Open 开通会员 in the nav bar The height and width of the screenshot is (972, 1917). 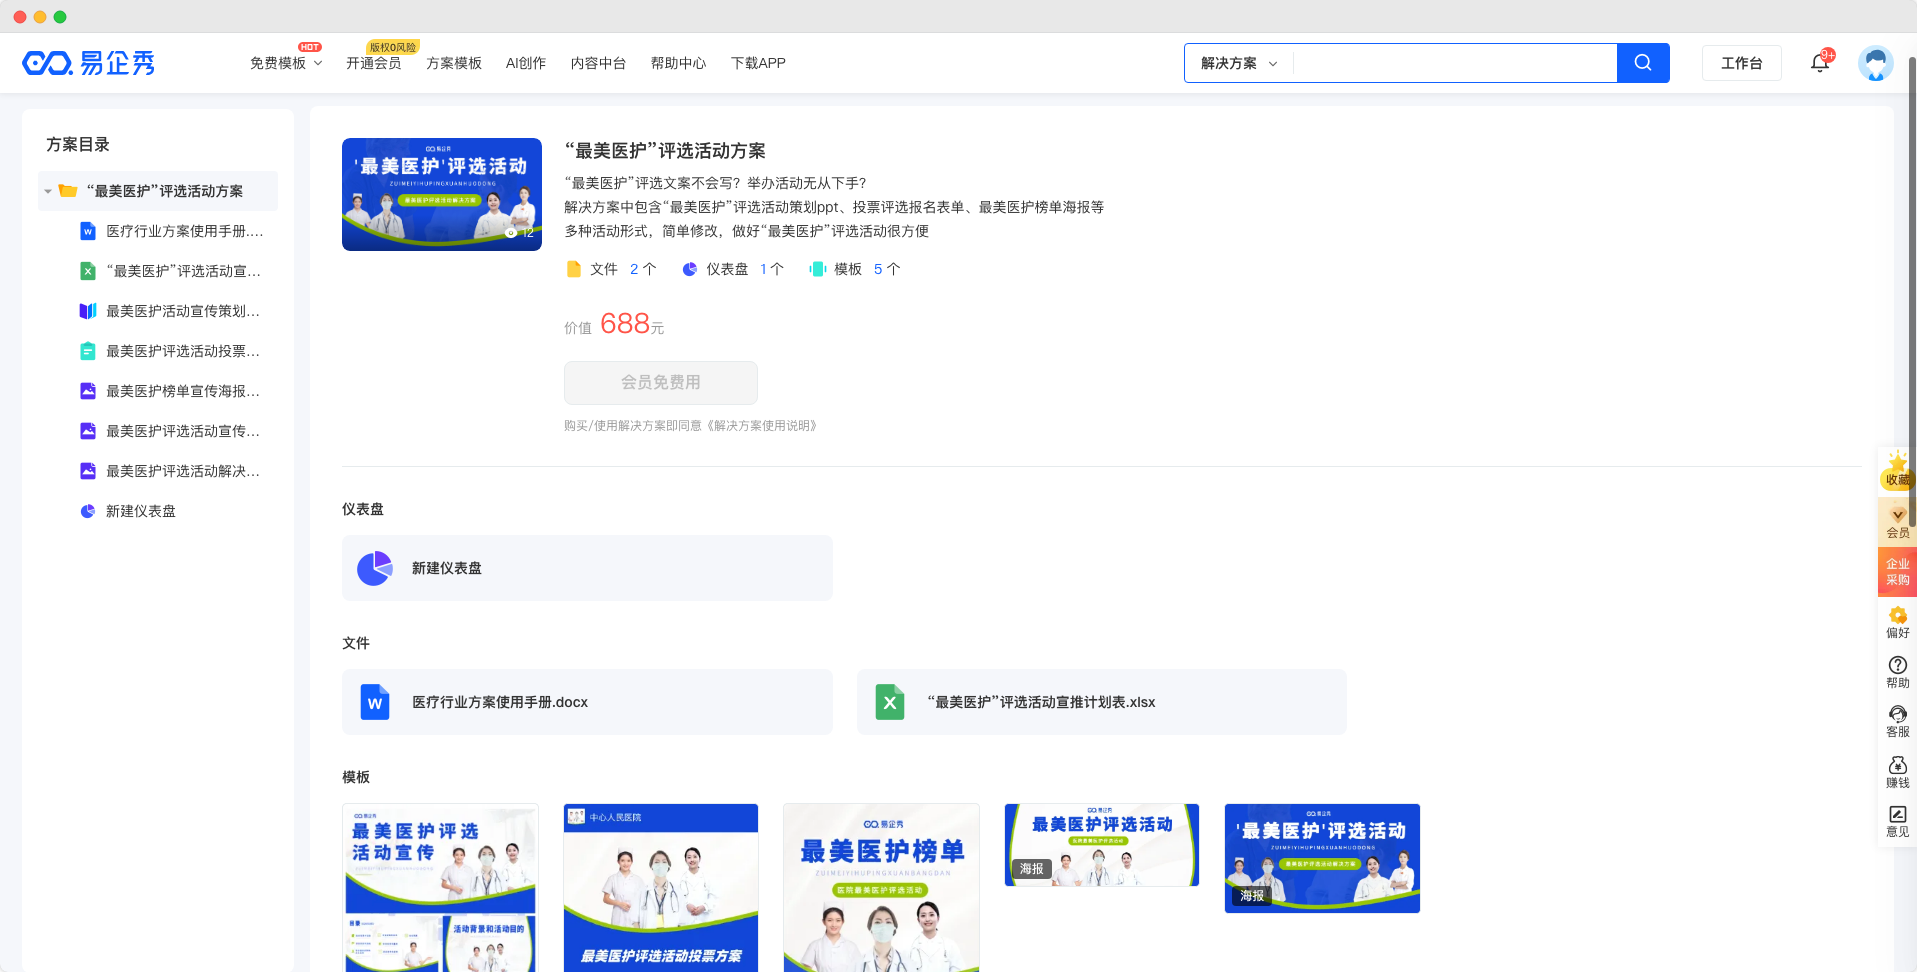[374, 63]
